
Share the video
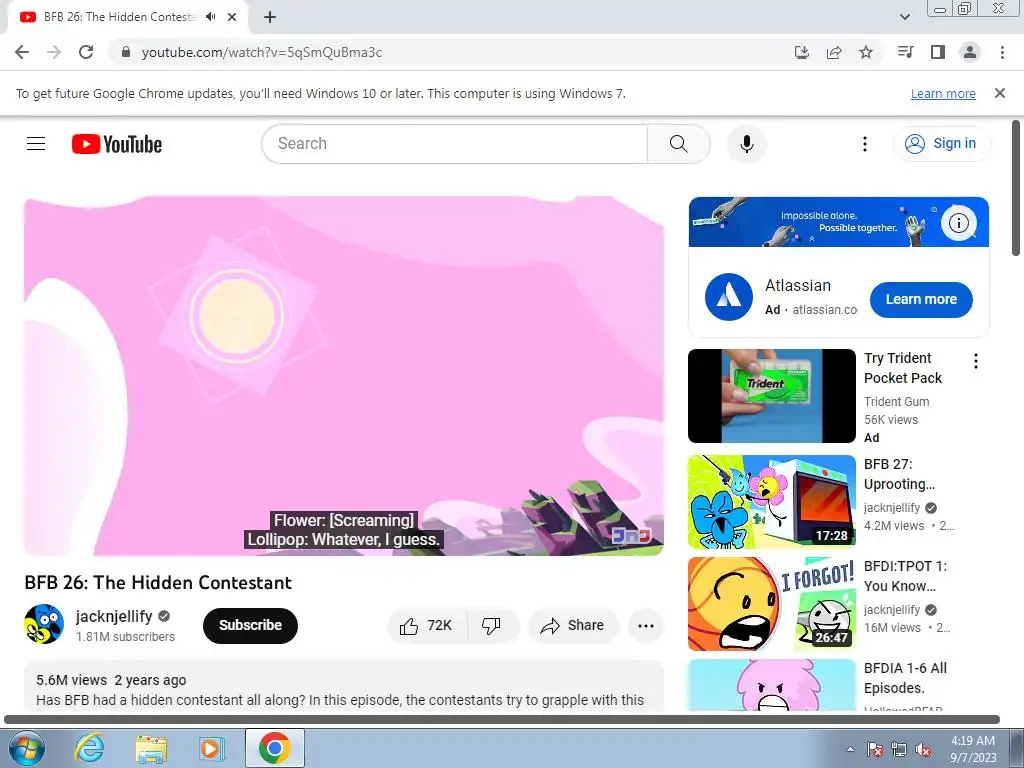click(573, 626)
